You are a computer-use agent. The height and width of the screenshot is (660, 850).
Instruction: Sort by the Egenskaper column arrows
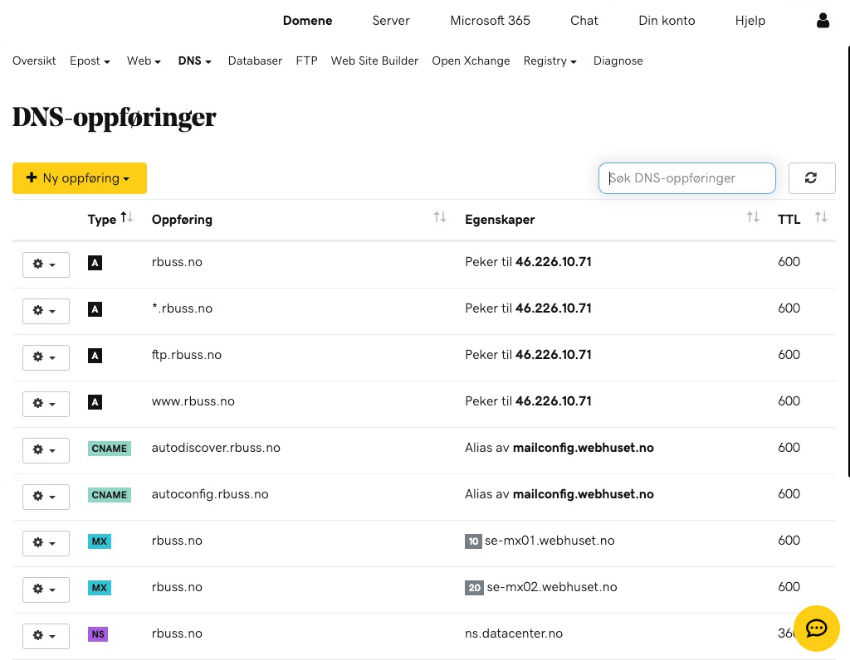tap(753, 218)
